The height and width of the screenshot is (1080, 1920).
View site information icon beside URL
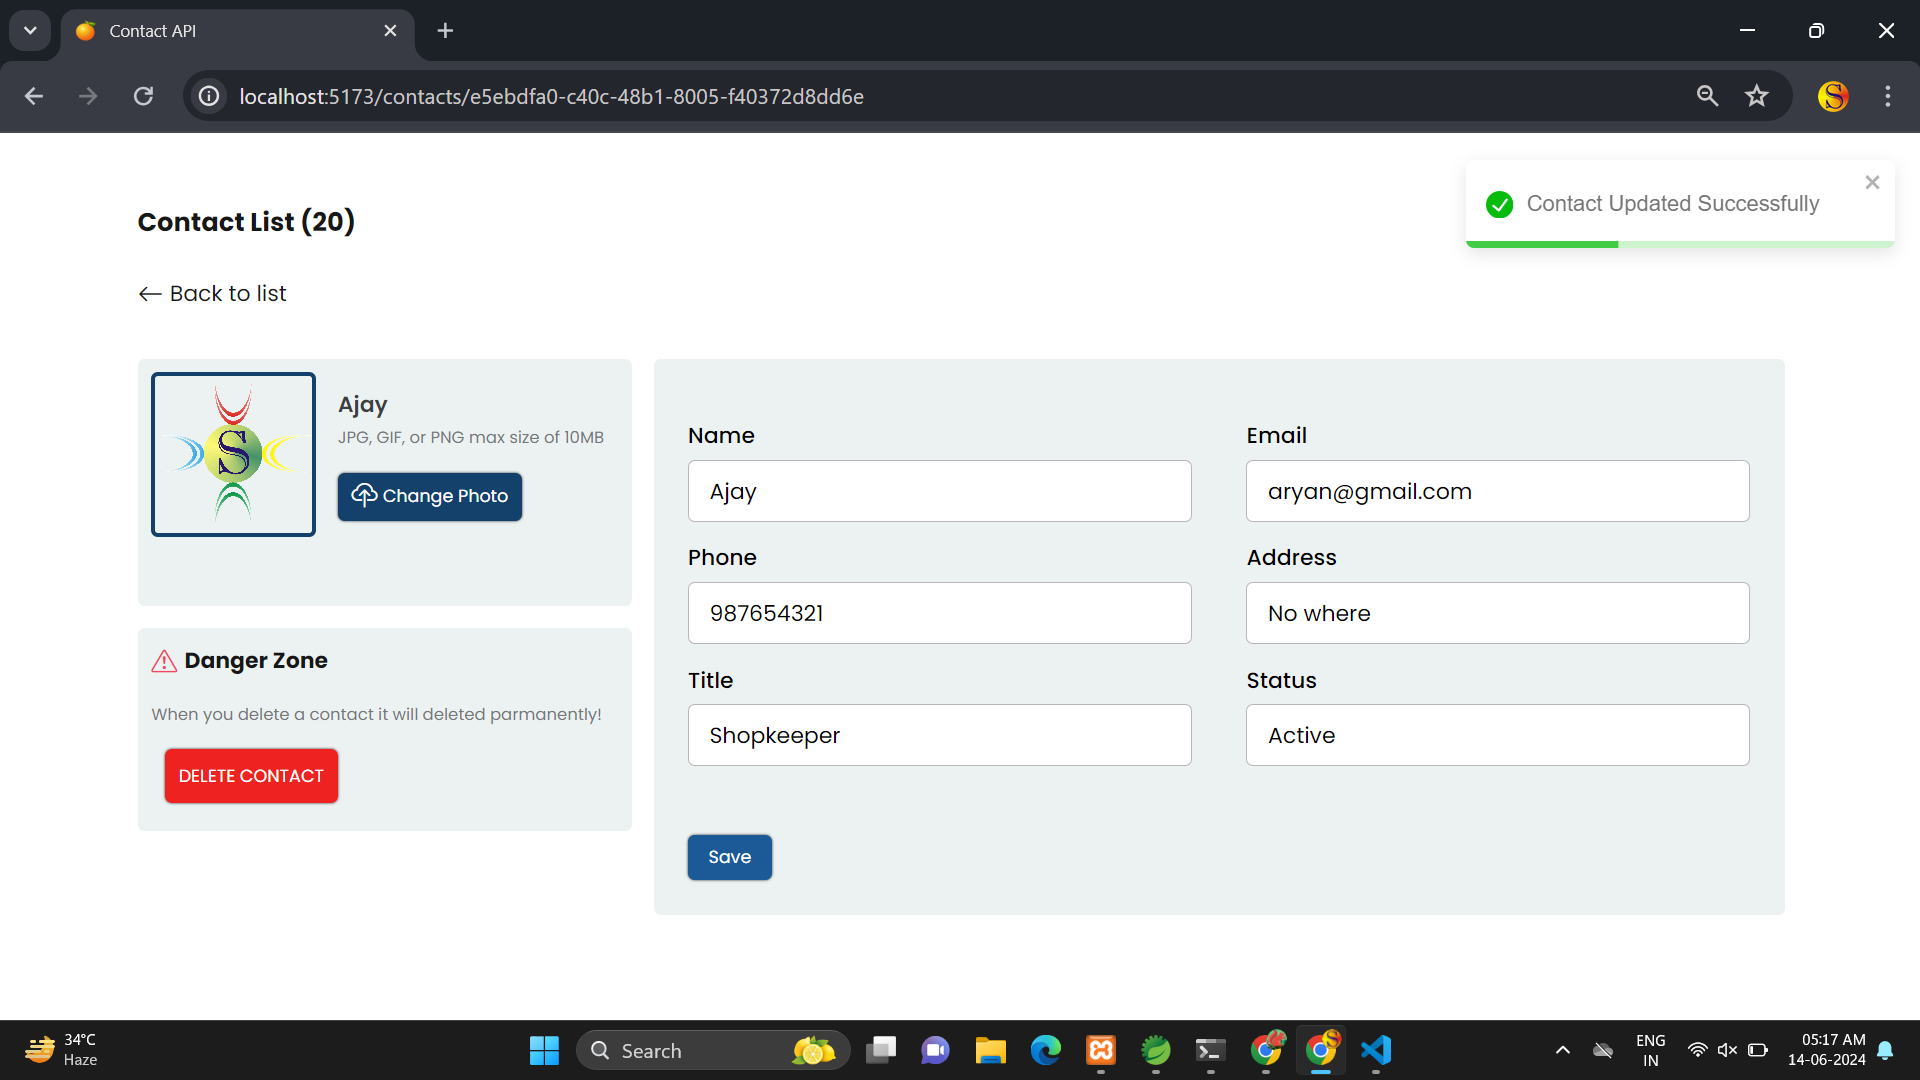coord(209,96)
